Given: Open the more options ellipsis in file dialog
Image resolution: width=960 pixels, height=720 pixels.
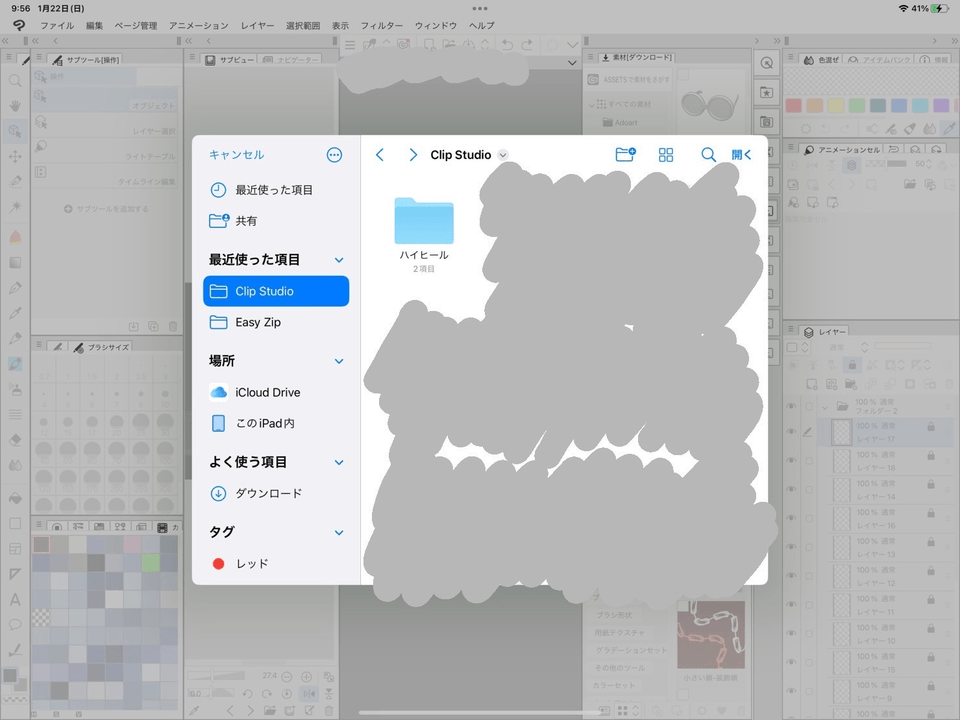Looking at the screenshot, I should pyautogui.click(x=334, y=155).
